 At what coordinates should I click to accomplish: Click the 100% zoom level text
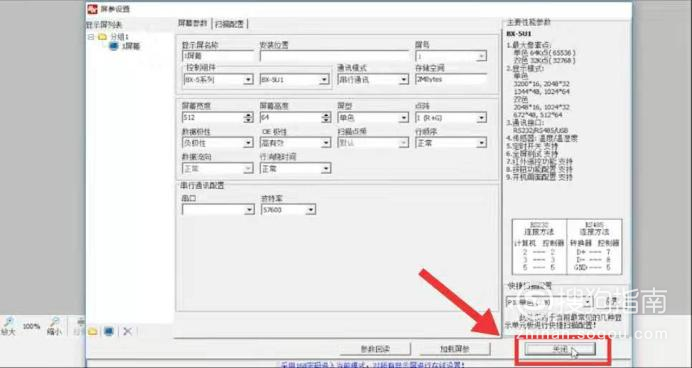pos(31,327)
